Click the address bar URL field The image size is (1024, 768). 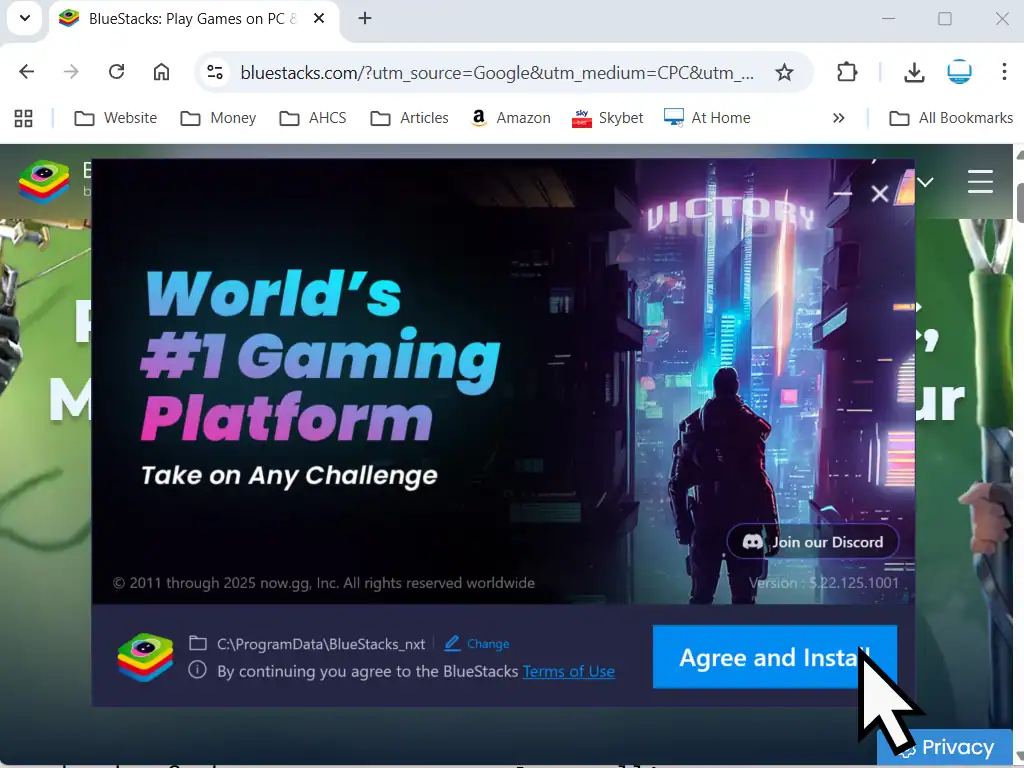(x=495, y=72)
